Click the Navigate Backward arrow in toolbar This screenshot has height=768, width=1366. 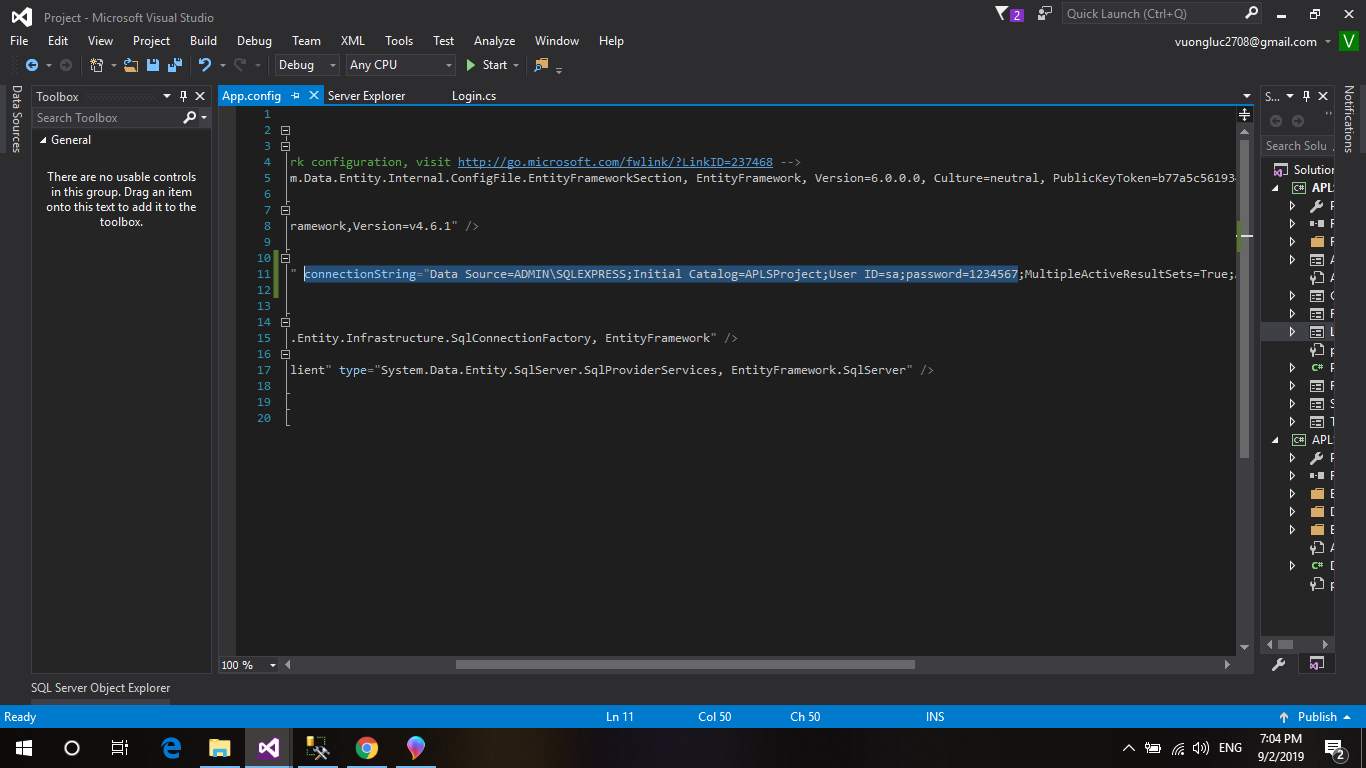(x=31, y=65)
